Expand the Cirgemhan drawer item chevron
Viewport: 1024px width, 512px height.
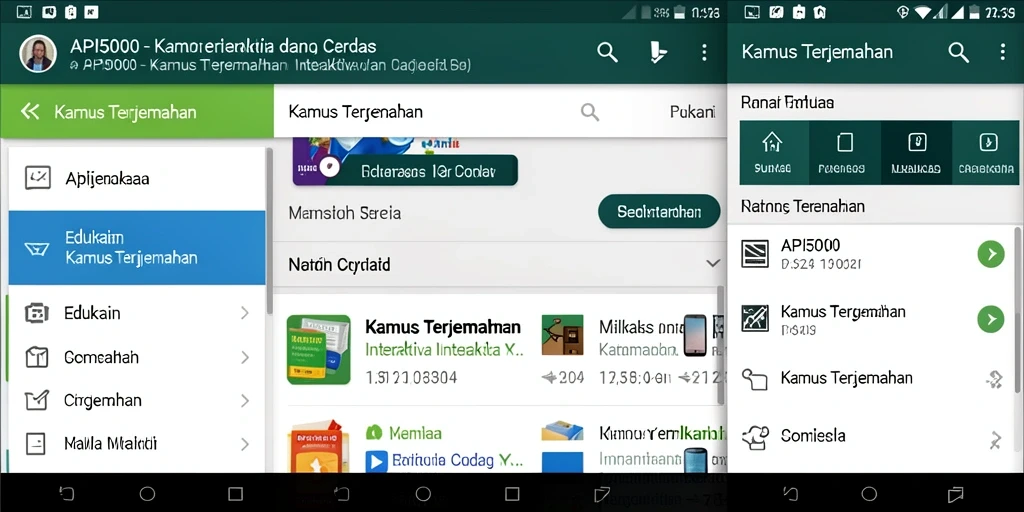pyautogui.click(x=245, y=400)
